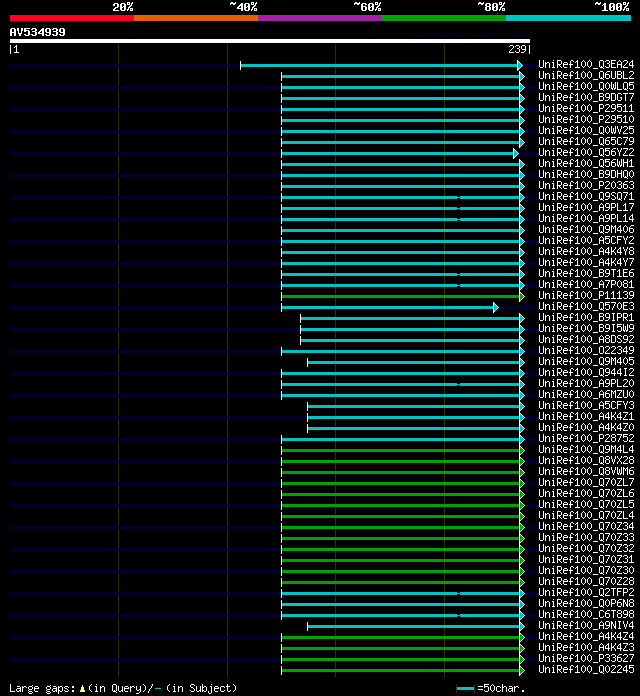The image size is (640, 696).
Task: Click the 239 query end position label
Action: pyautogui.click(x=517, y=49)
